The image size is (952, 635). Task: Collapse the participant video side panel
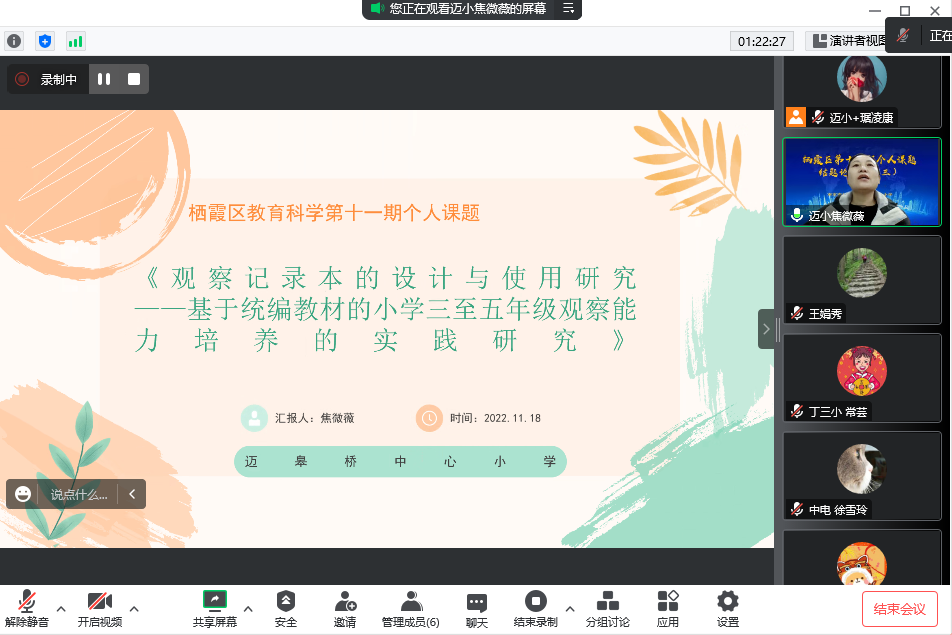click(766, 329)
